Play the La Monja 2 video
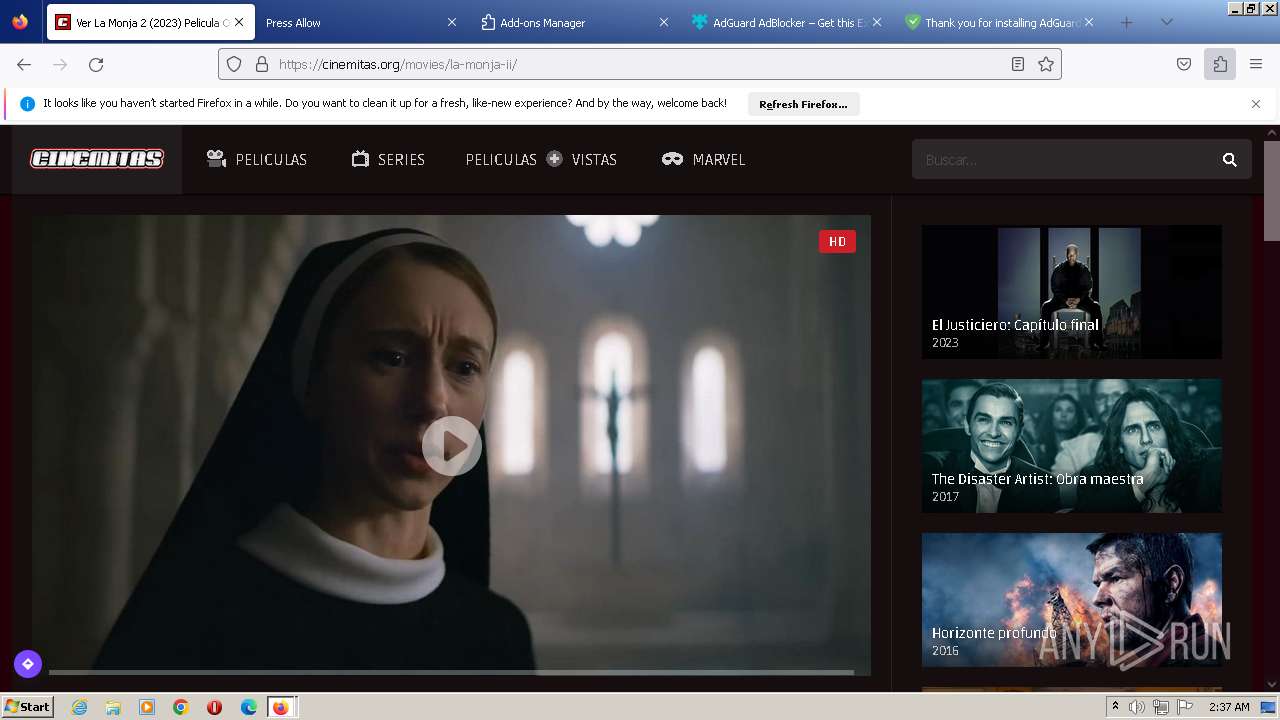 coord(451,446)
